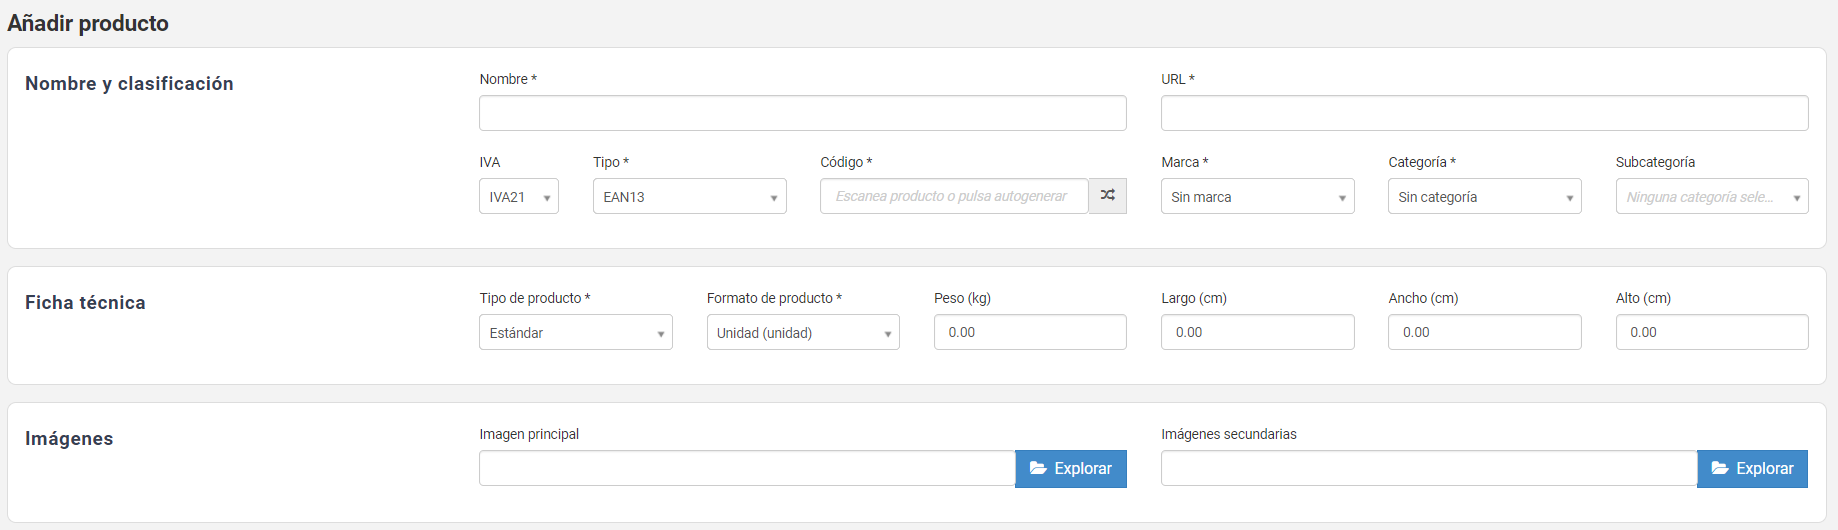Click the Largo (cm) field
Viewport: 1838px width, 530px height.
click(1257, 332)
